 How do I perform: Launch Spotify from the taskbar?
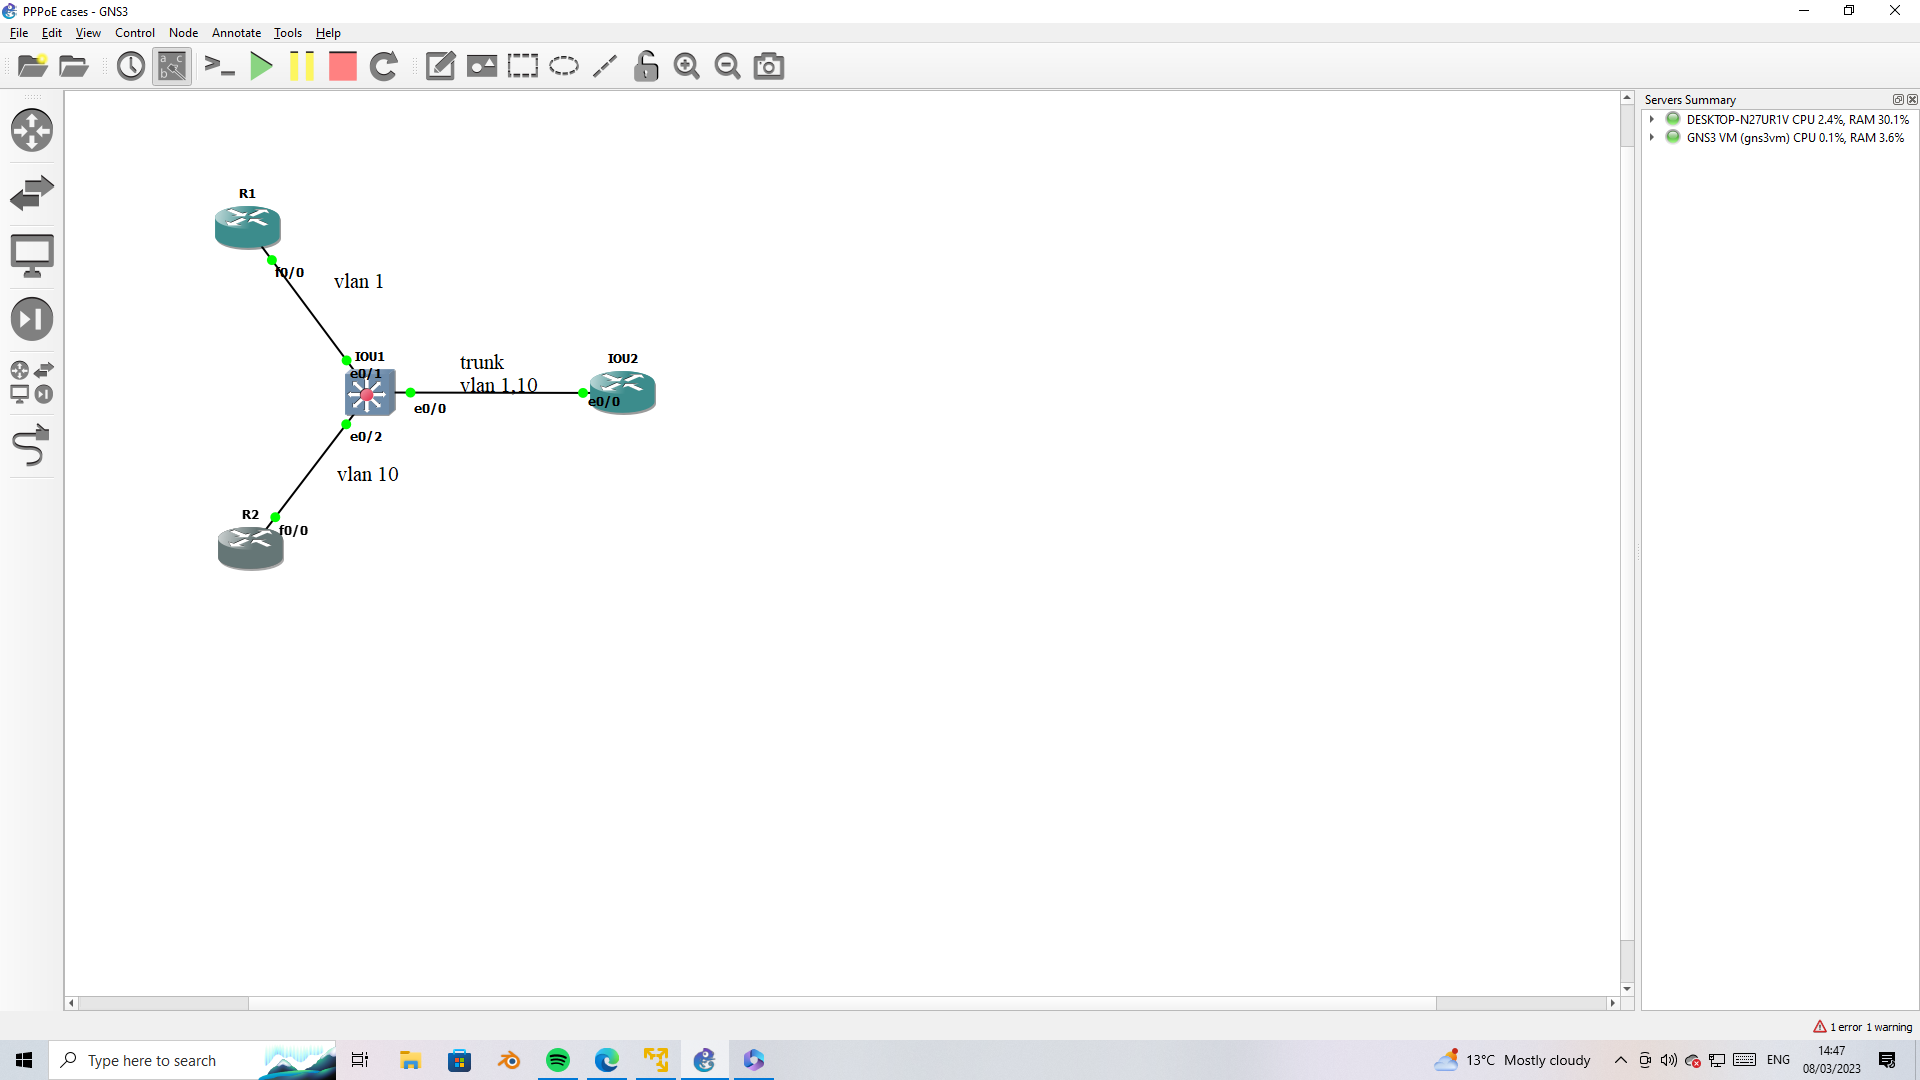point(557,1060)
